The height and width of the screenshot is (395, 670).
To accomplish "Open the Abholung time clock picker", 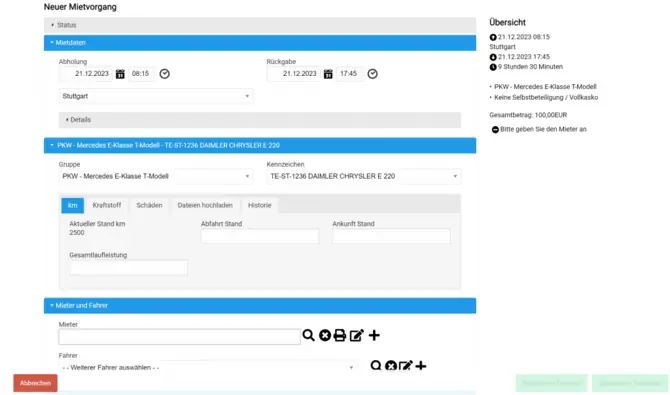I will point(165,74).
